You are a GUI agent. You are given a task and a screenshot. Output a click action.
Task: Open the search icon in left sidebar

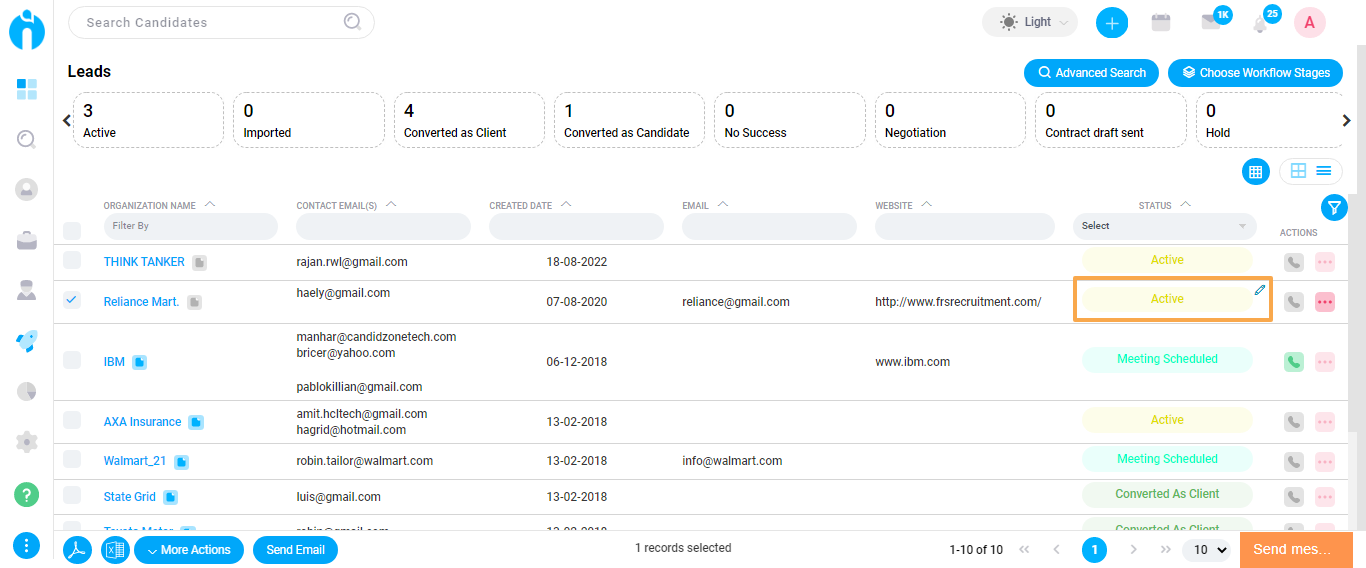tap(27, 139)
